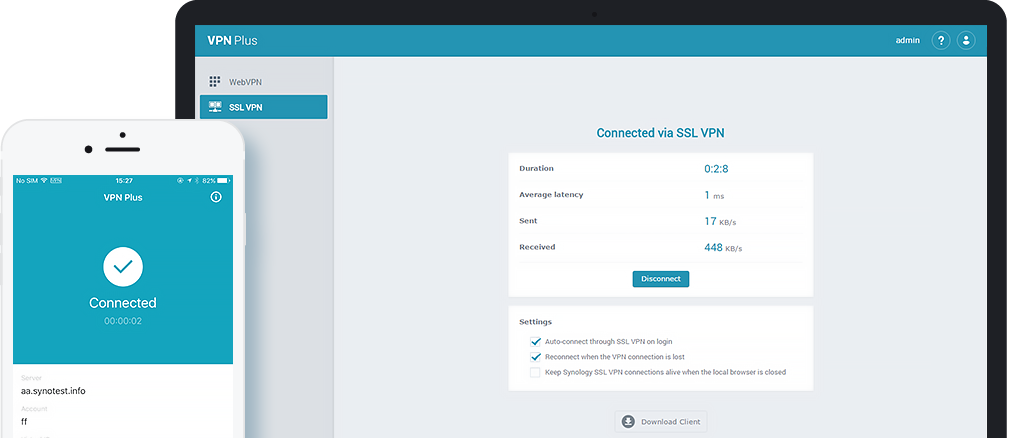The width and height of the screenshot is (1010, 438).
Task: Click the Download Client button
Action: (x=661, y=422)
